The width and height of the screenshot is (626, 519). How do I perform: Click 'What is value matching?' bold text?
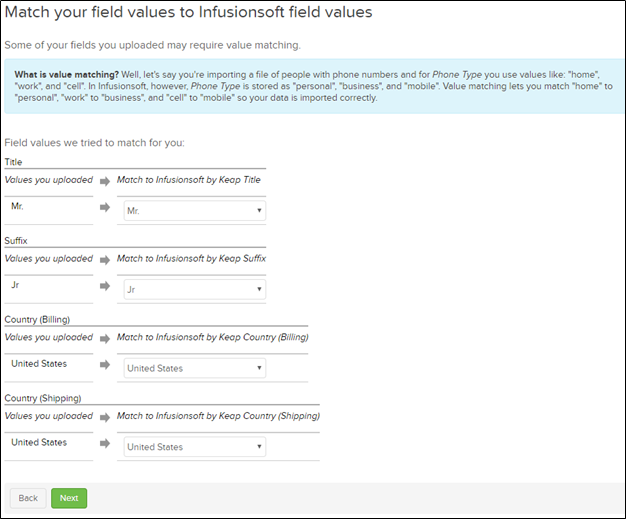pyautogui.click(x=67, y=75)
